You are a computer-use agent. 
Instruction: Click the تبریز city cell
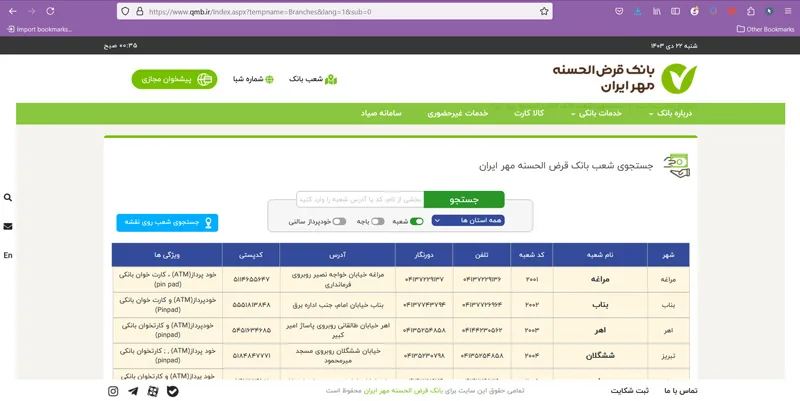coord(668,356)
